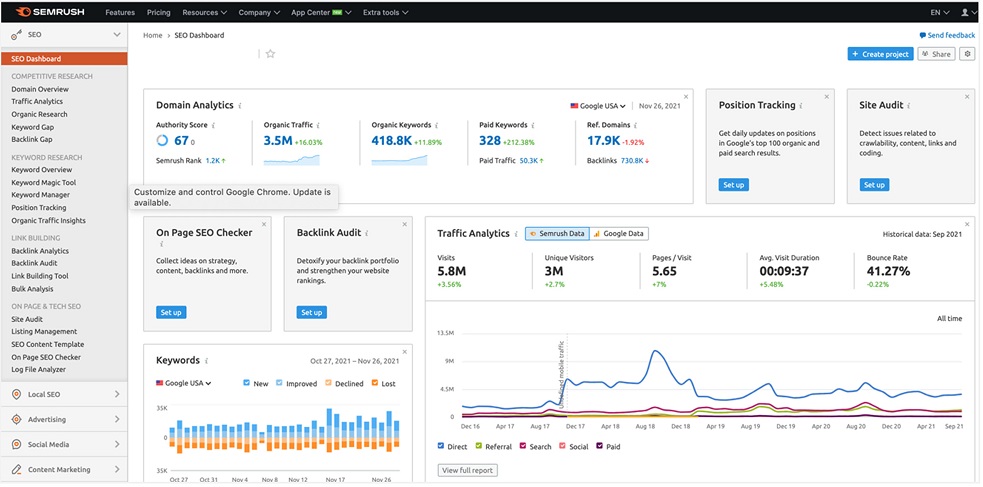The width and height of the screenshot is (983, 487).
Task: Toggle the Direct traffic checkbox
Action: [x=442, y=446]
